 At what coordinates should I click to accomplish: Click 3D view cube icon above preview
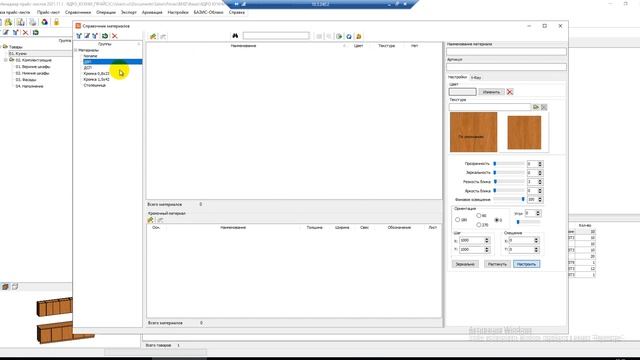tap(5, 287)
